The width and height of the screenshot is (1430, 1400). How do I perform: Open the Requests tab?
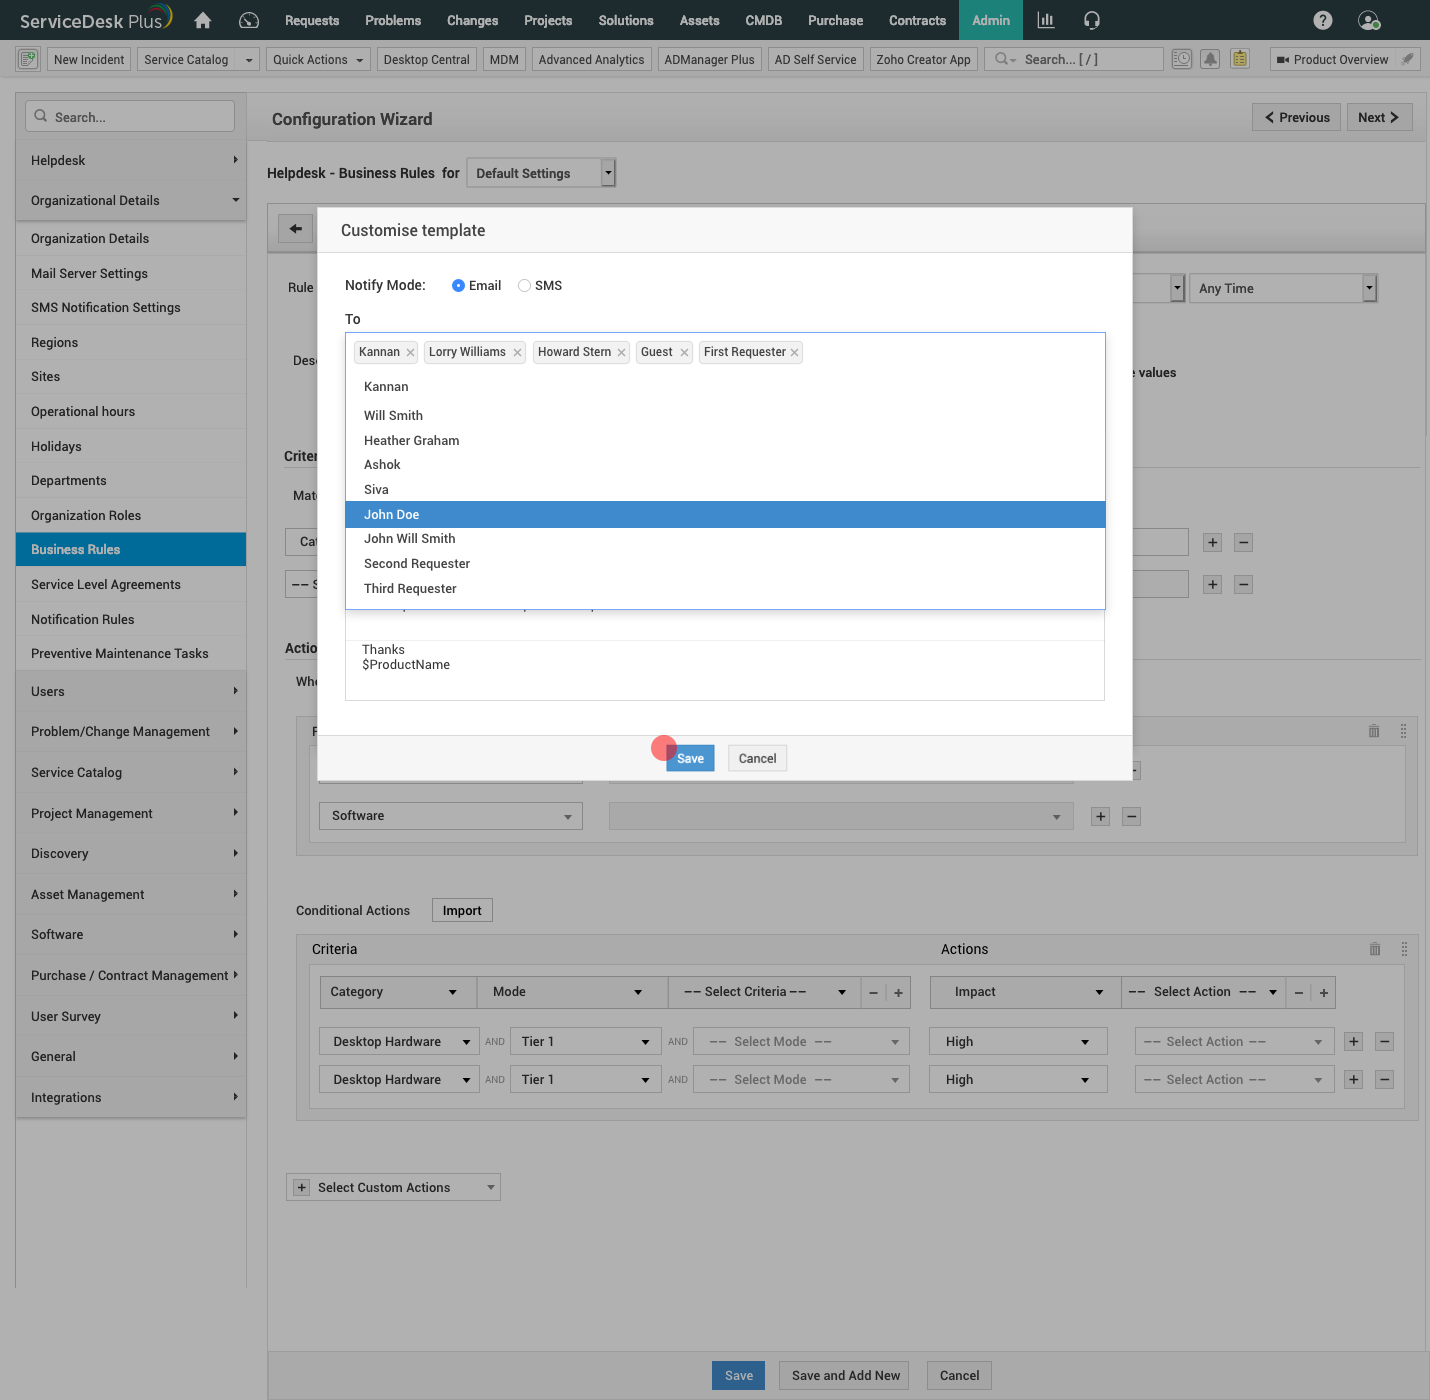click(312, 20)
